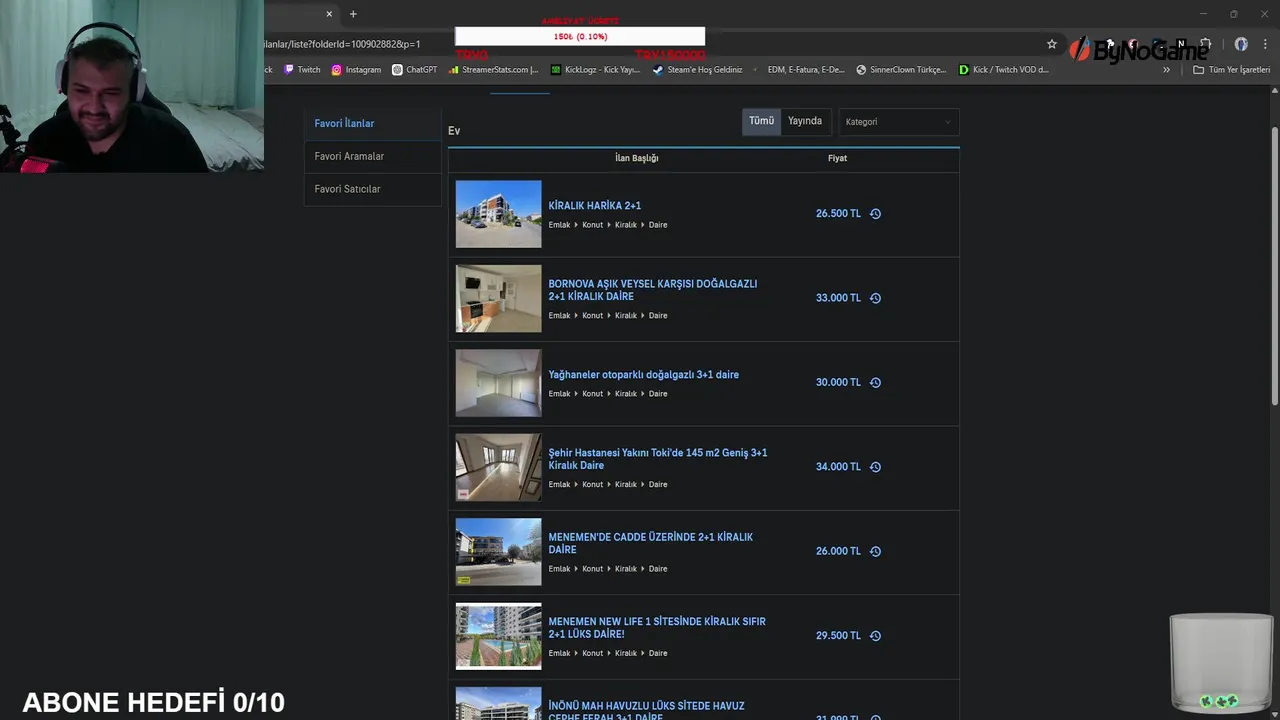The height and width of the screenshot is (720, 1280).
Task: Select Favori Aramalar in the sidebar
Action: (372, 156)
